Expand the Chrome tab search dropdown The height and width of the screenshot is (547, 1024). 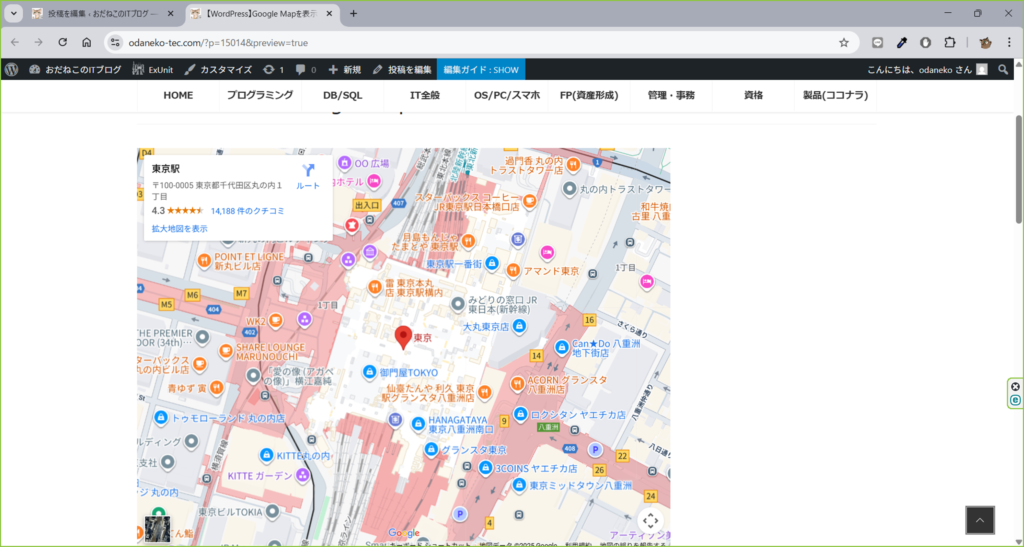pyautogui.click(x=14, y=14)
